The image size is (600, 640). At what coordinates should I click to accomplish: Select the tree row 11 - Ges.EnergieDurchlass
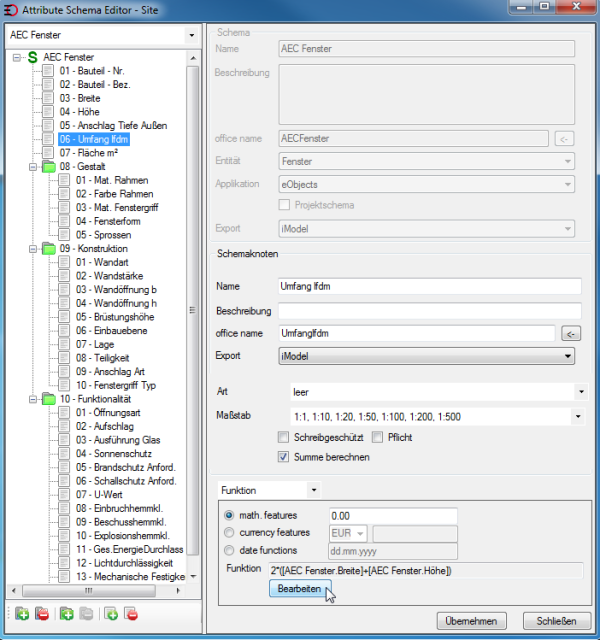pos(129,549)
